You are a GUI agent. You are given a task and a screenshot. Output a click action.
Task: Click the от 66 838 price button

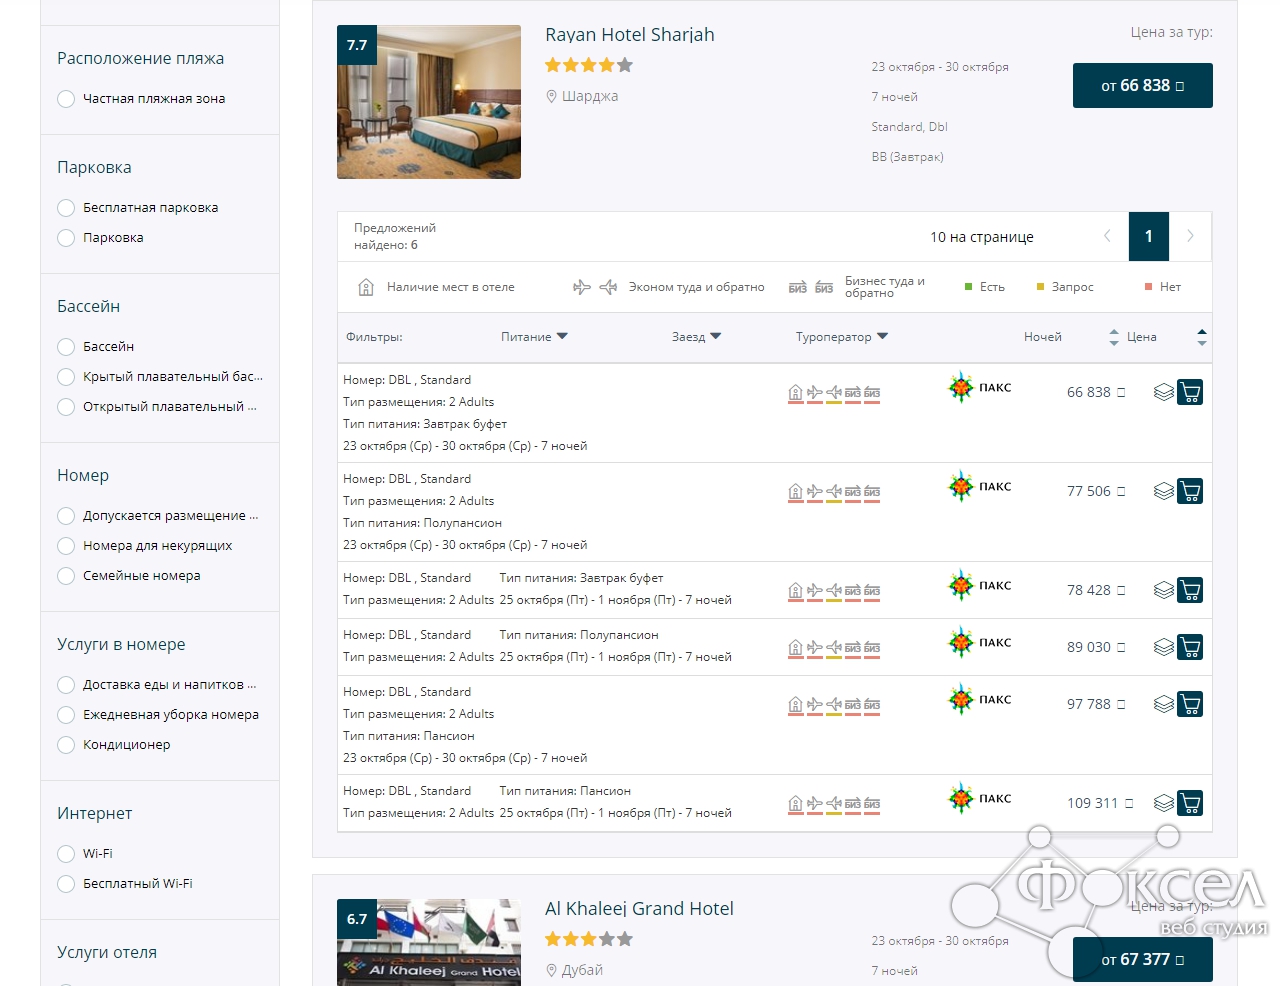[1143, 85]
